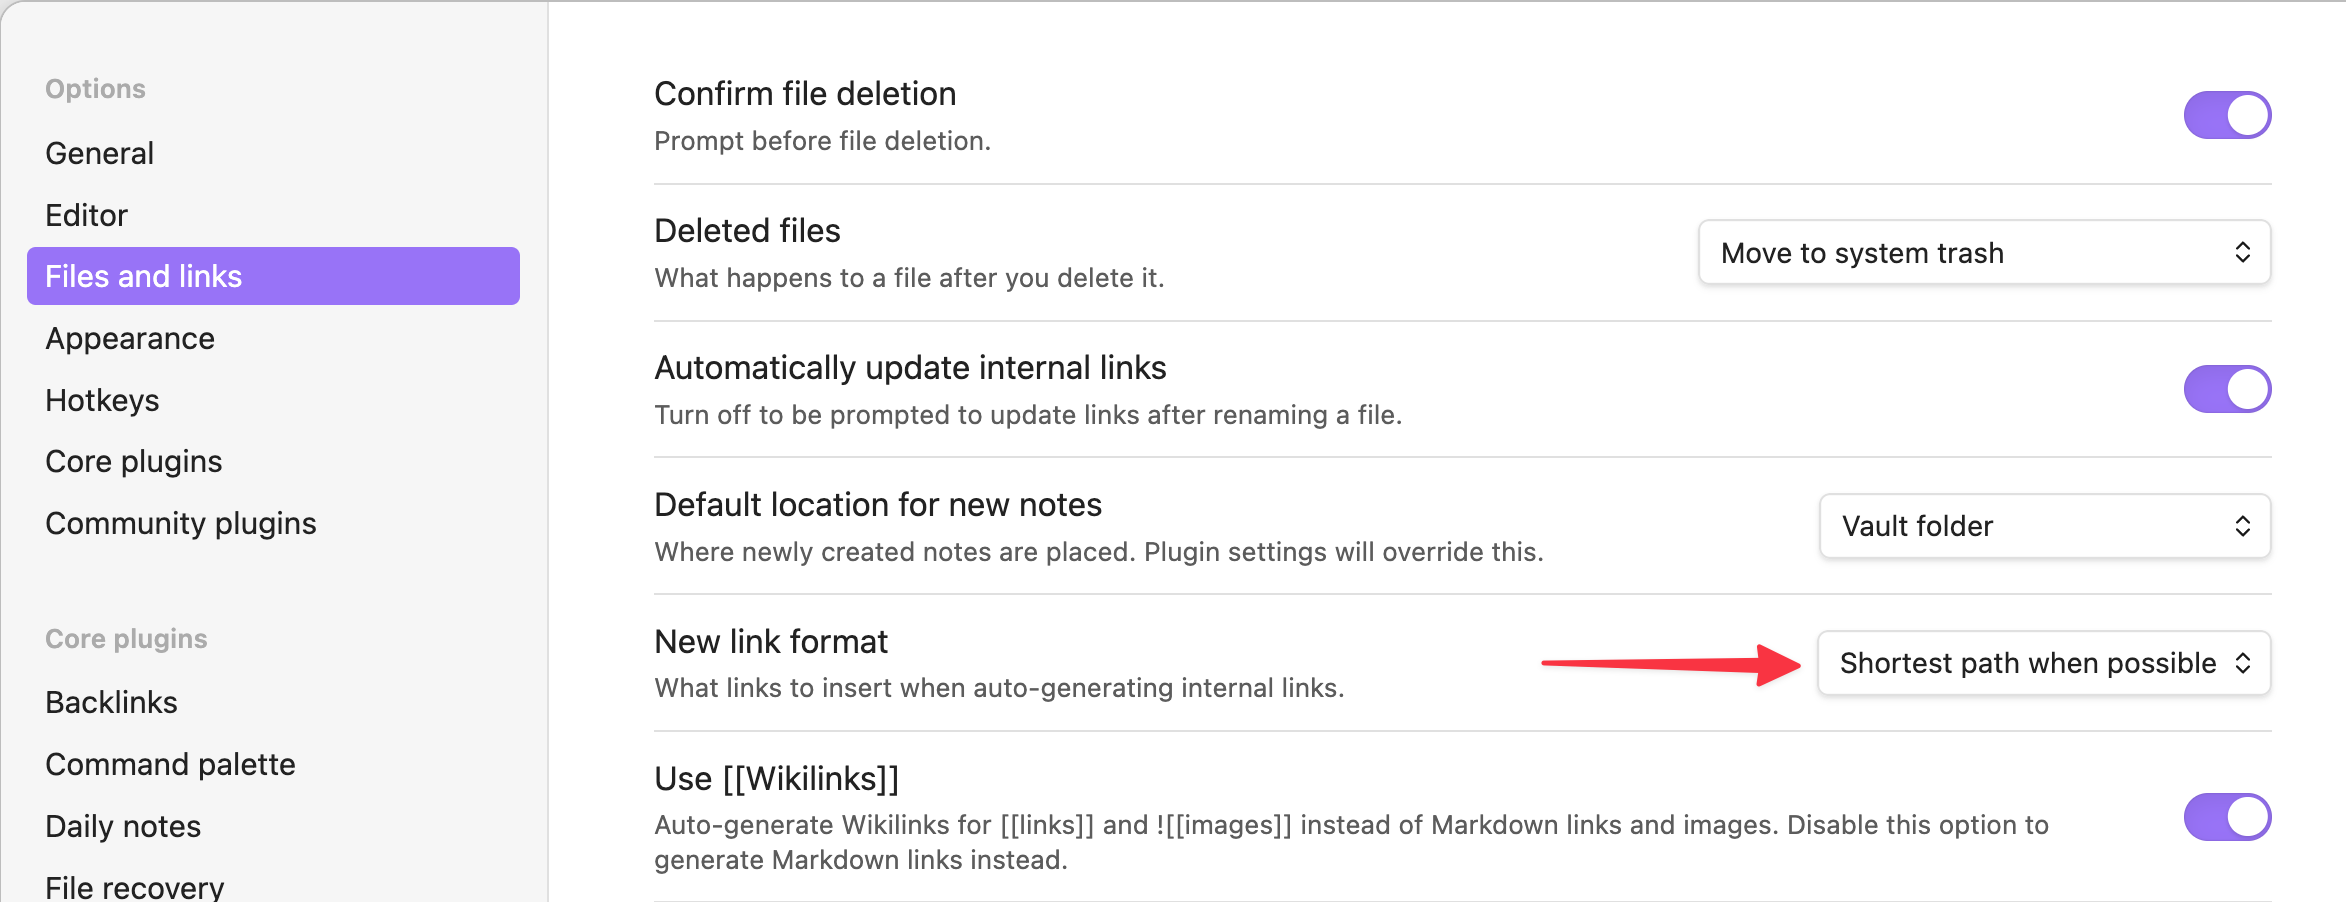Open the General settings tab
Viewport: 2346px width, 902px height.
click(100, 153)
